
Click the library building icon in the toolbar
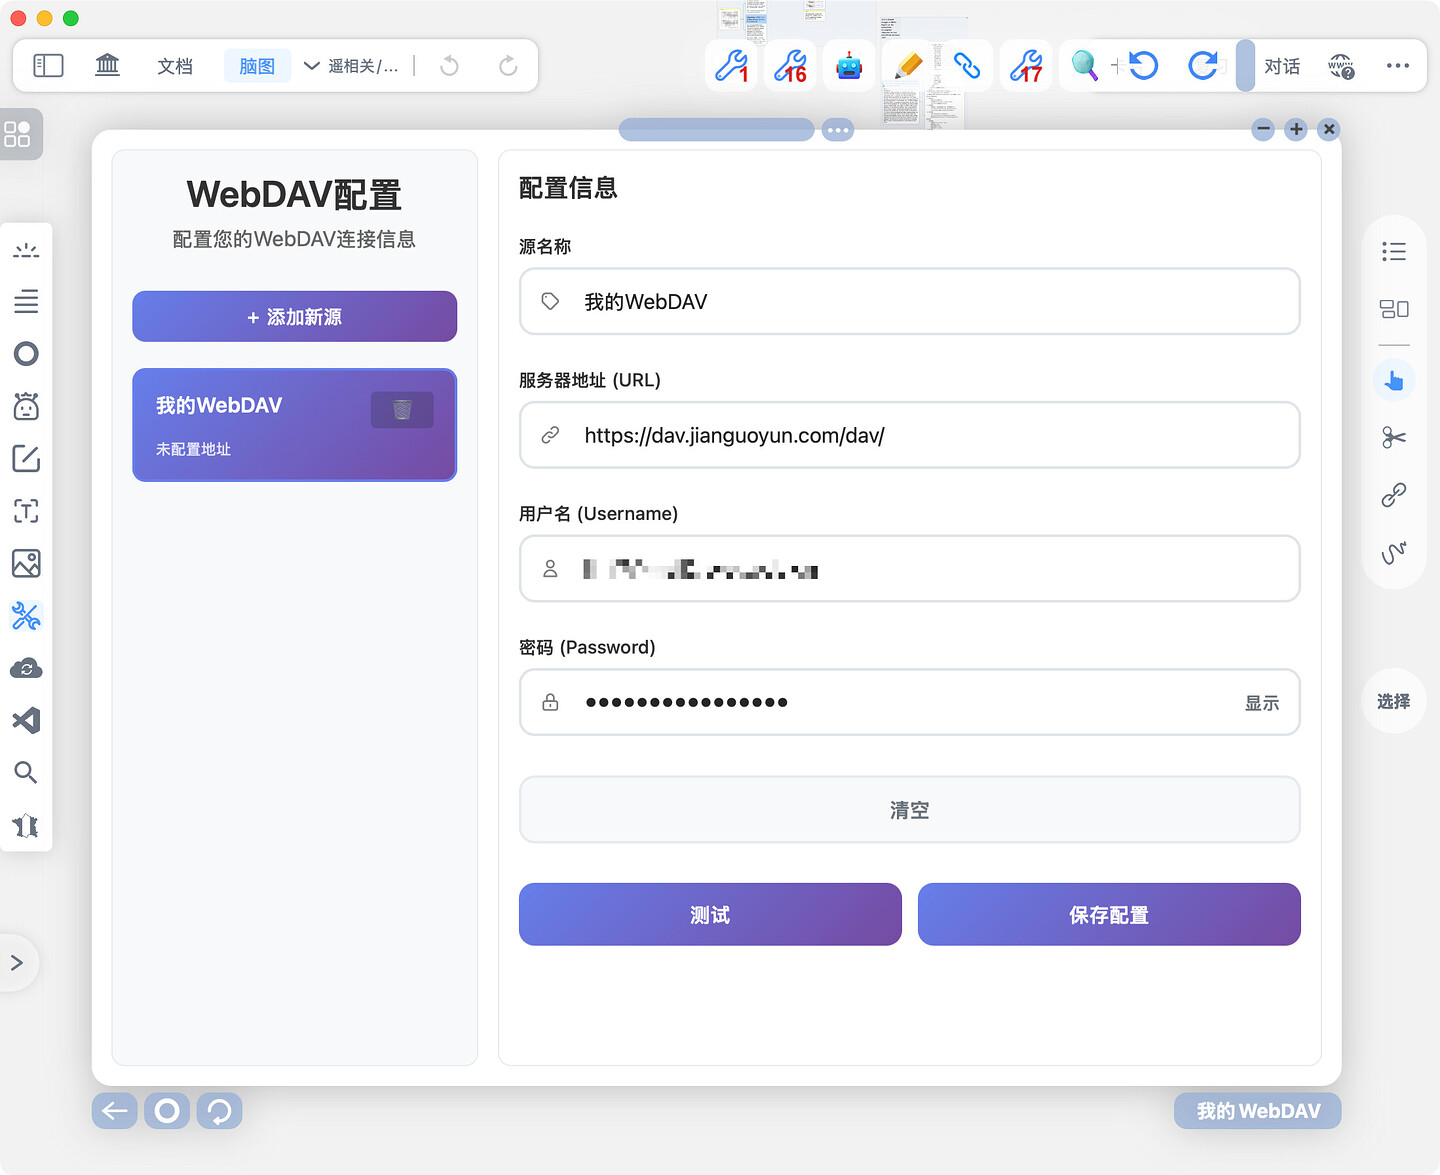pyautogui.click(x=107, y=66)
